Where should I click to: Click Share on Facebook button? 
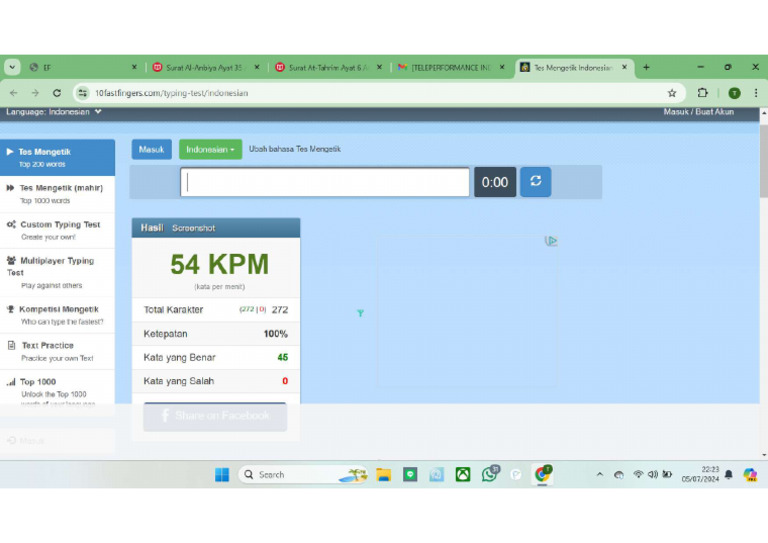[x=215, y=416]
